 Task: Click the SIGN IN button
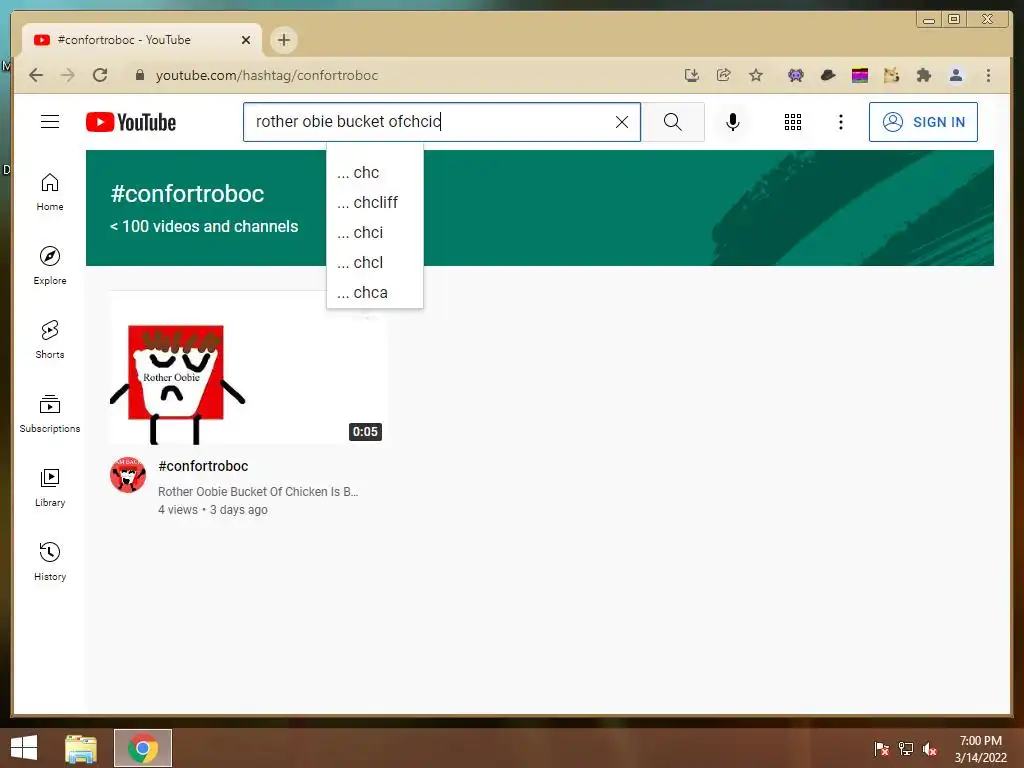[923, 121]
